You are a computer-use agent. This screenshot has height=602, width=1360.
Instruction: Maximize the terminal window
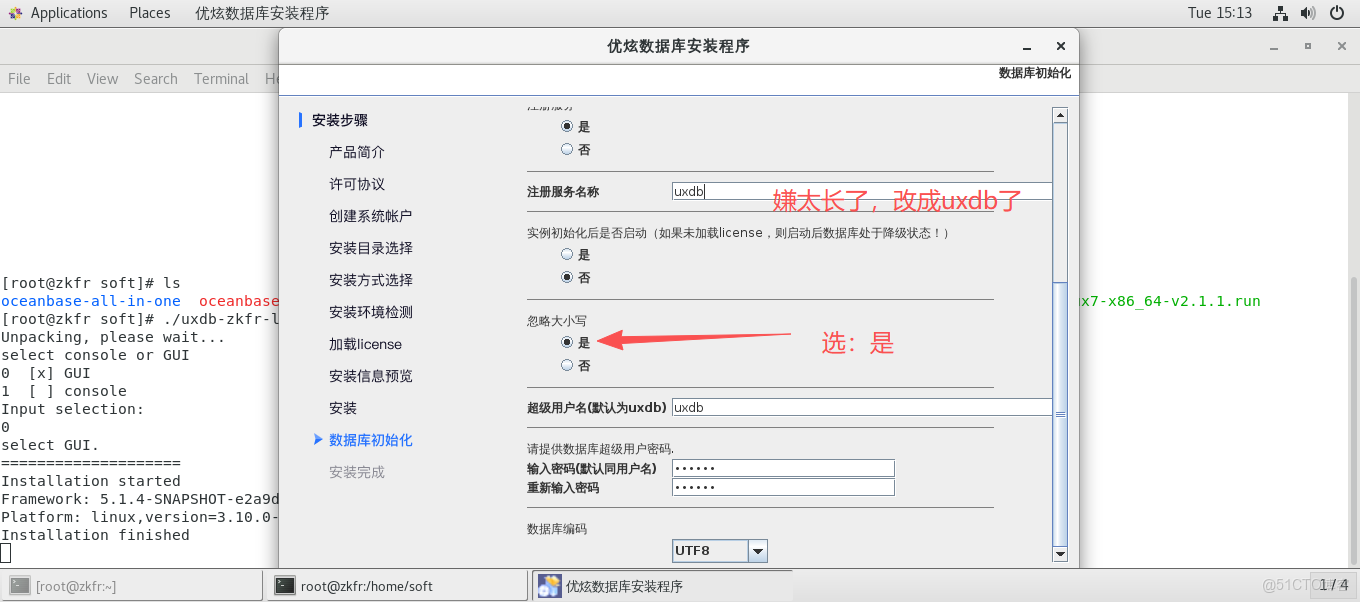pos(1307,46)
